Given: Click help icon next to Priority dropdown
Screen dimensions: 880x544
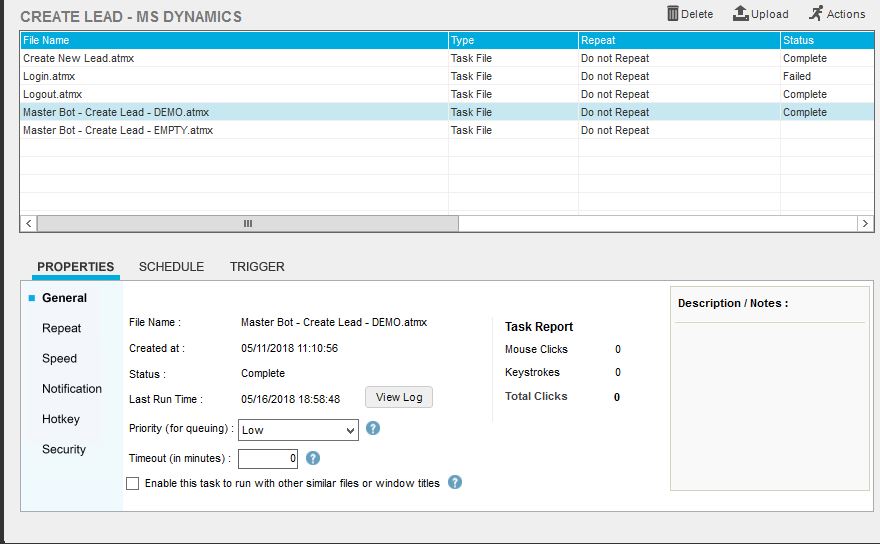Looking at the screenshot, I should pos(373,428).
